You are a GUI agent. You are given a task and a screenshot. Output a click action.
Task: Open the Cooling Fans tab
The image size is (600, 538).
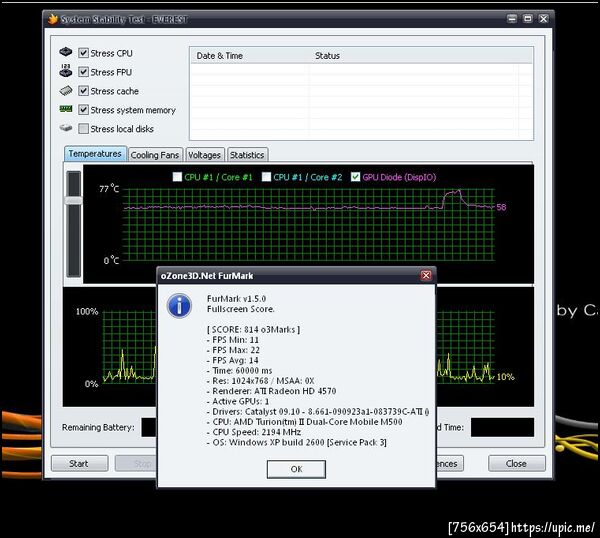pos(155,155)
